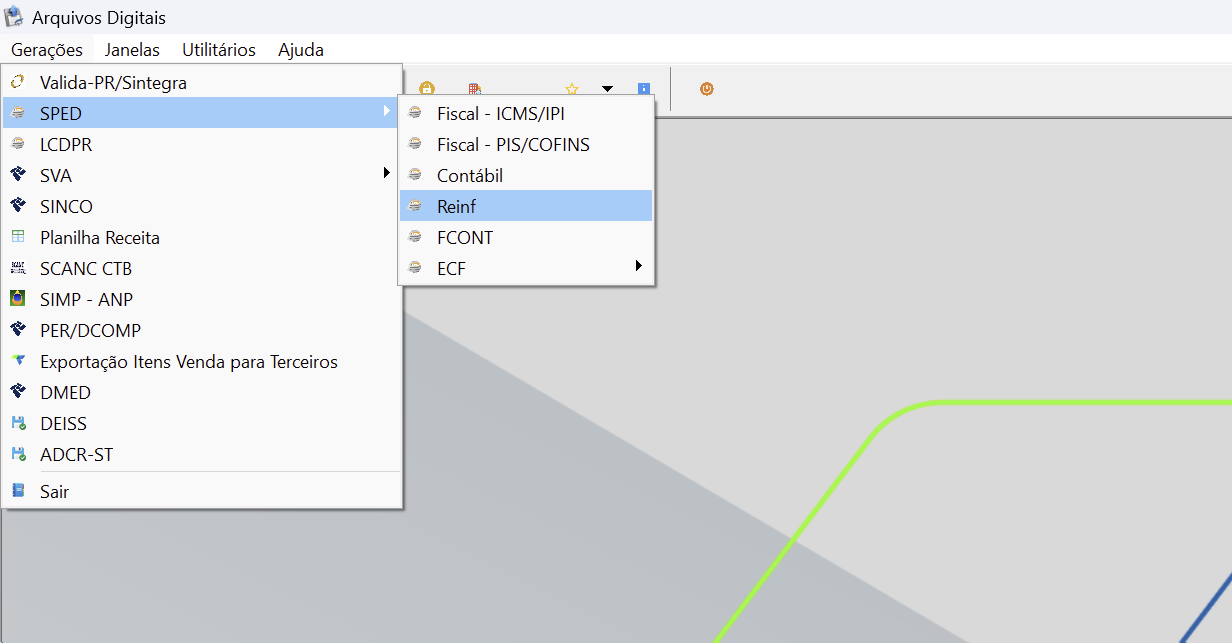
Task: Open the Utilitários menu
Action: point(219,50)
